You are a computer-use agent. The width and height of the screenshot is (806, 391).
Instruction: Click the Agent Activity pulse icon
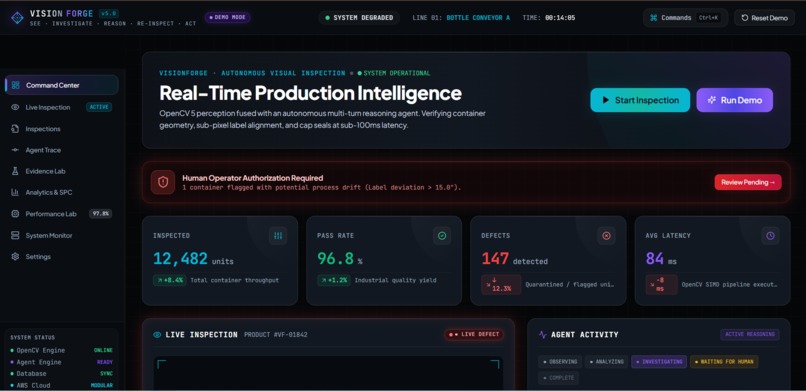click(x=543, y=334)
